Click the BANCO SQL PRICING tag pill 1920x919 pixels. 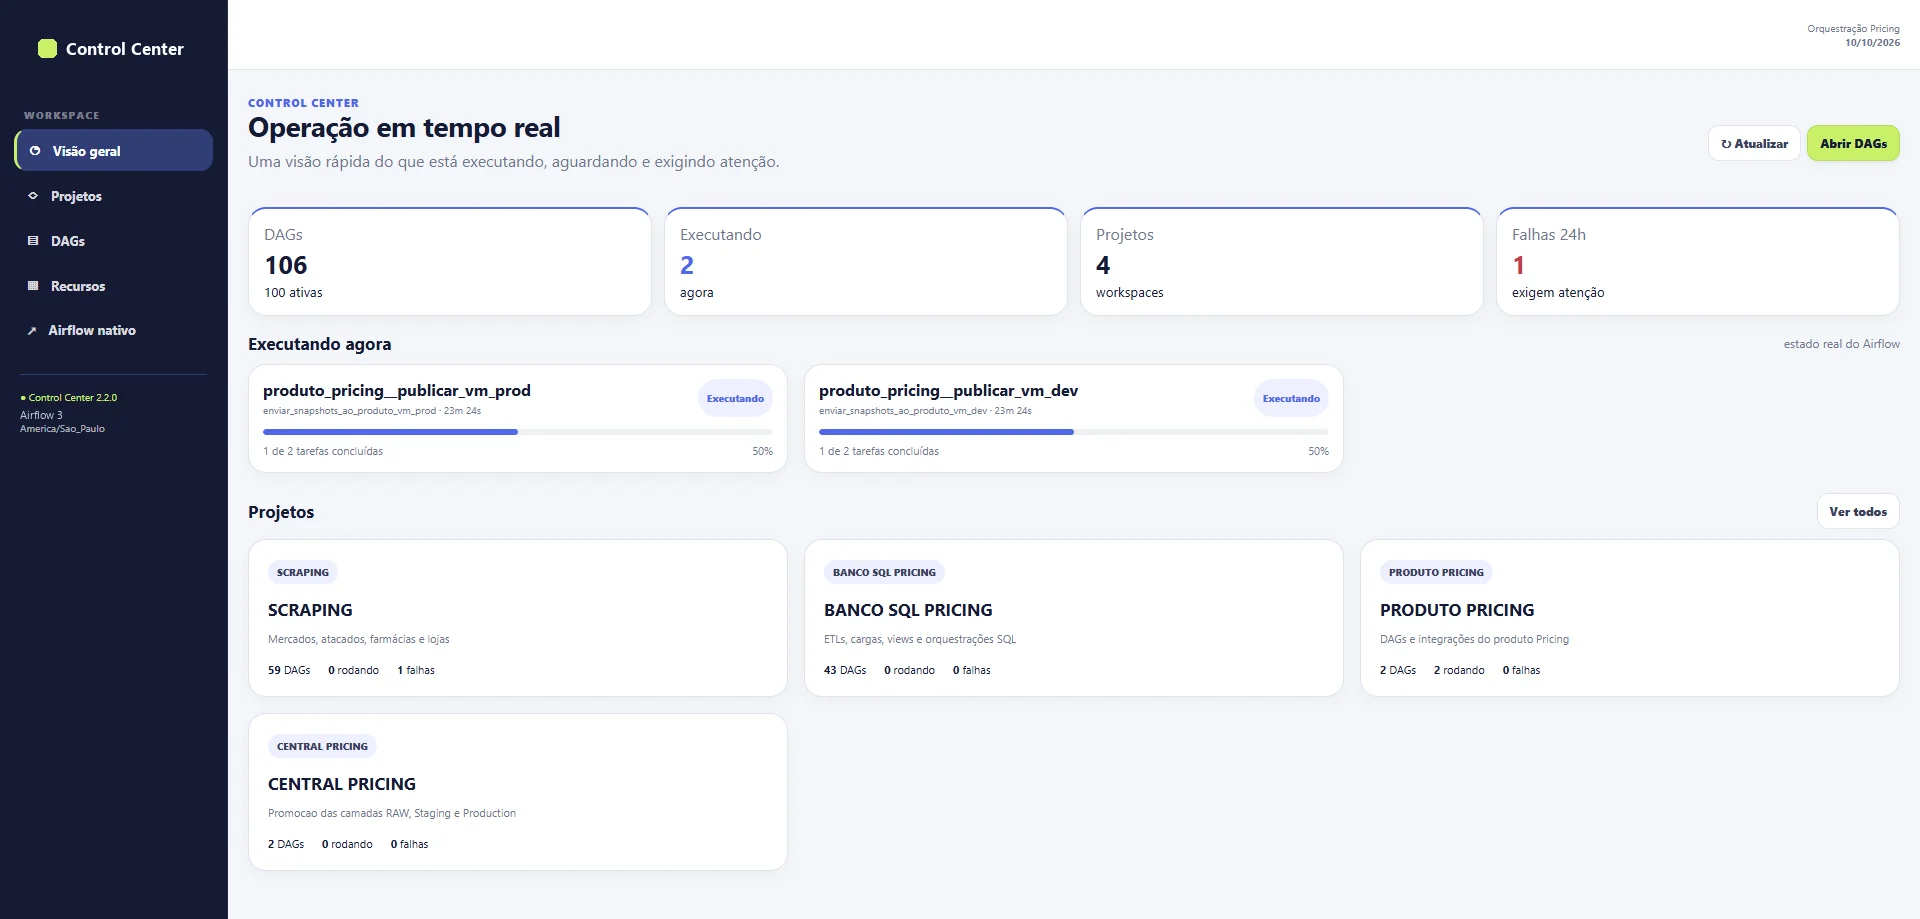click(x=884, y=573)
